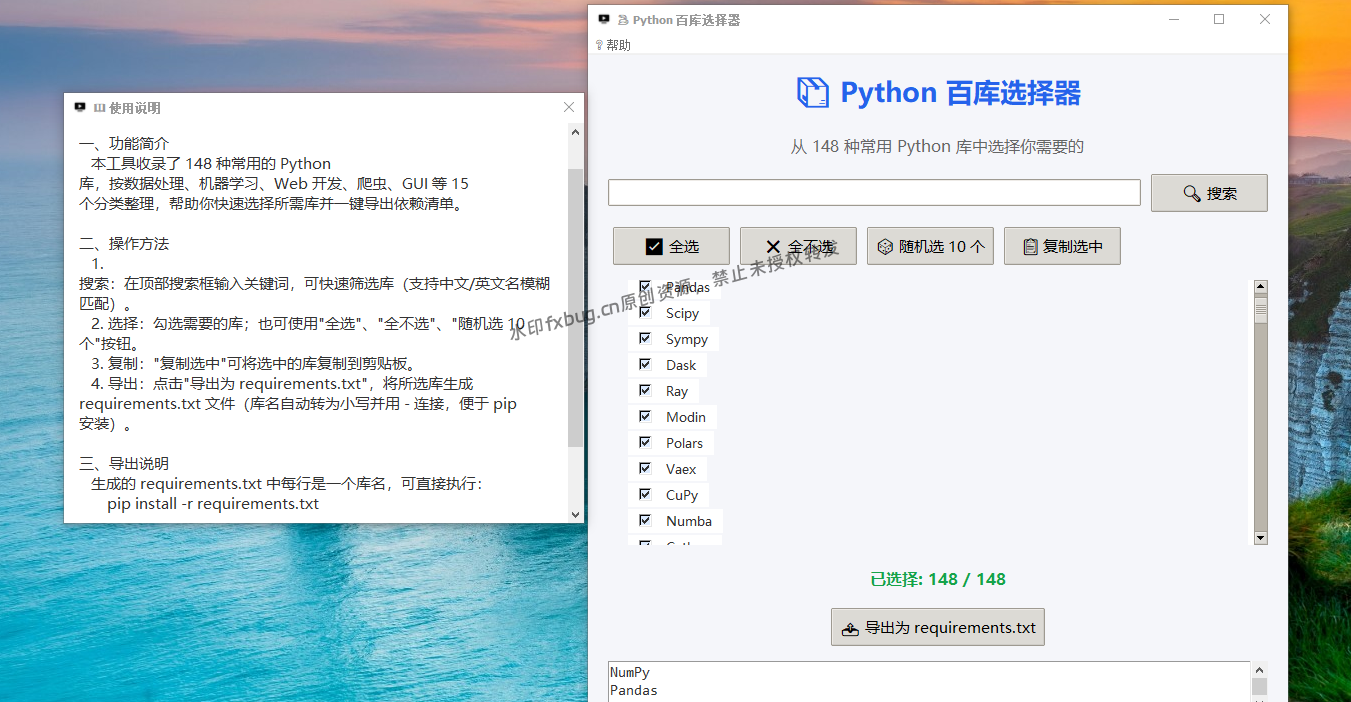Close the 使用说明 help window
Screen dimensions: 1351x702
(x=569, y=107)
